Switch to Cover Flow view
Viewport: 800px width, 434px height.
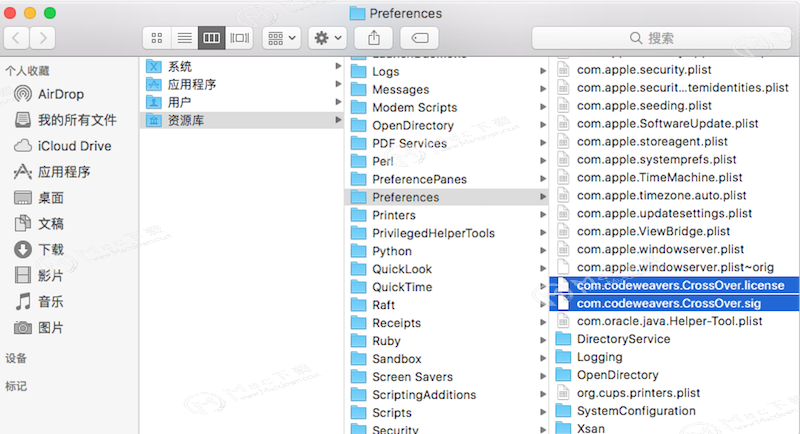[x=239, y=38]
